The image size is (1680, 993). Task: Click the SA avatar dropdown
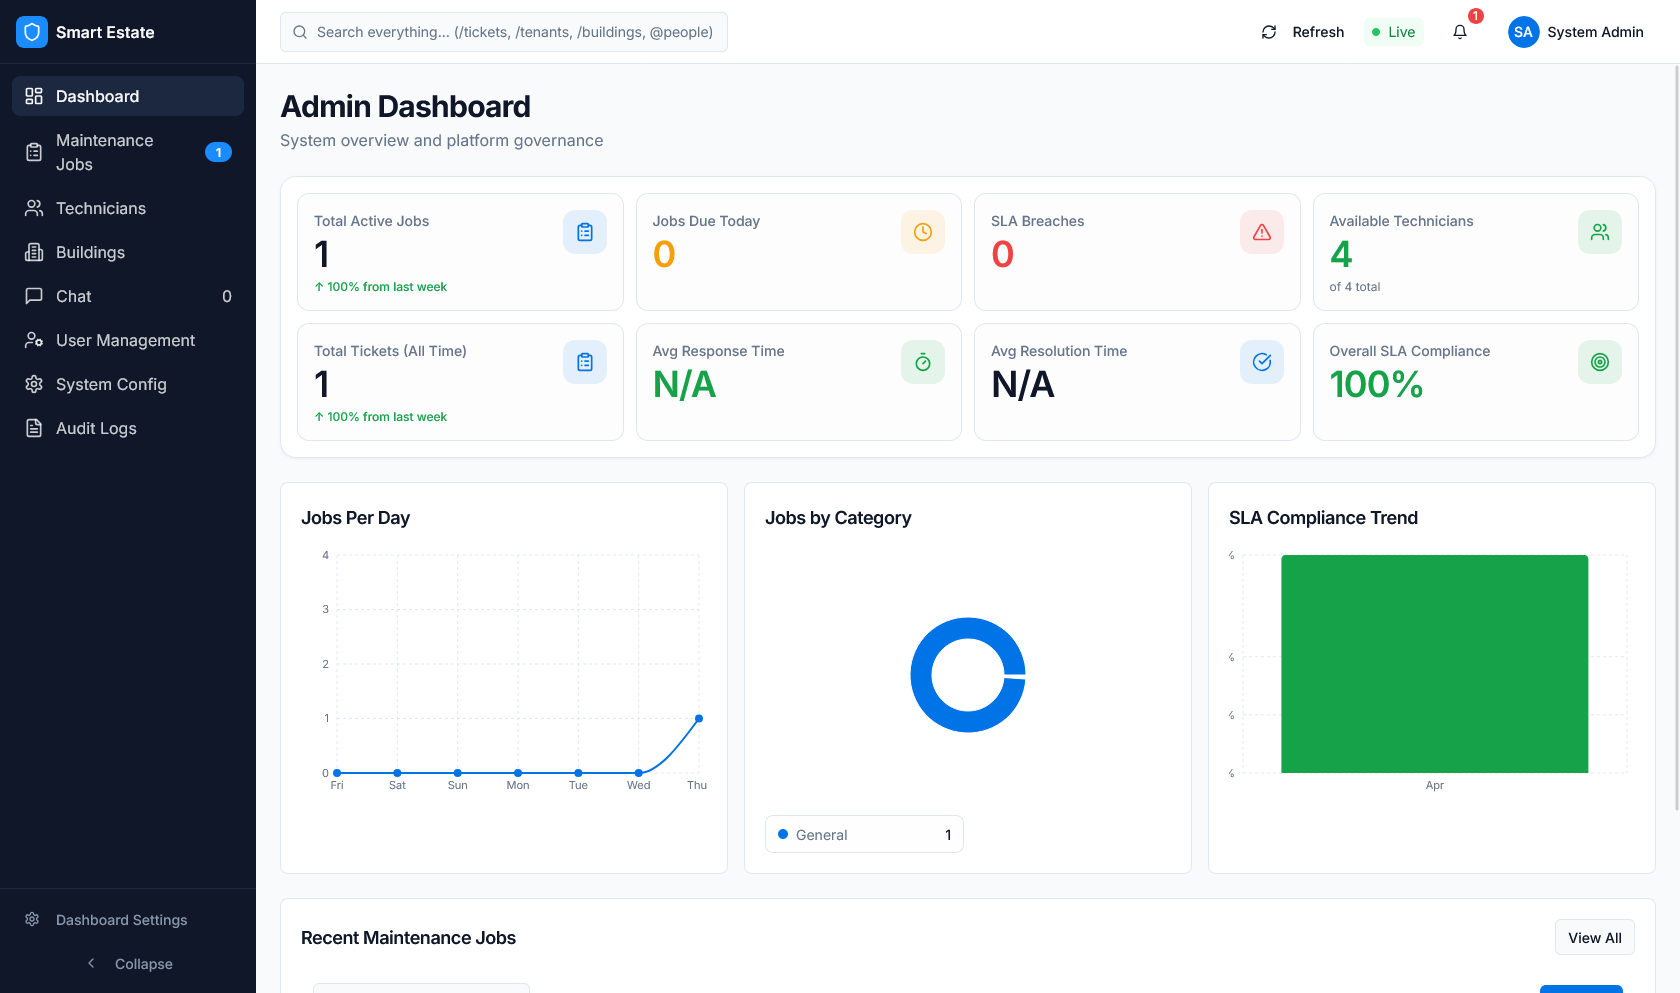point(1522,31)
